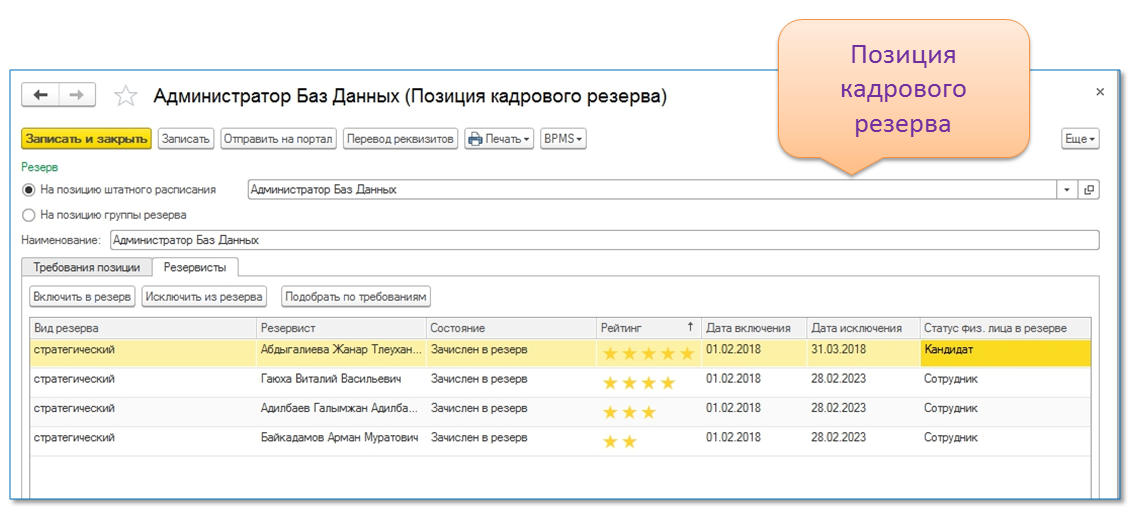Expand the staff position dropdown arrow
Viewport: 1128px width, 507px height.
[x=1067, y=189]
